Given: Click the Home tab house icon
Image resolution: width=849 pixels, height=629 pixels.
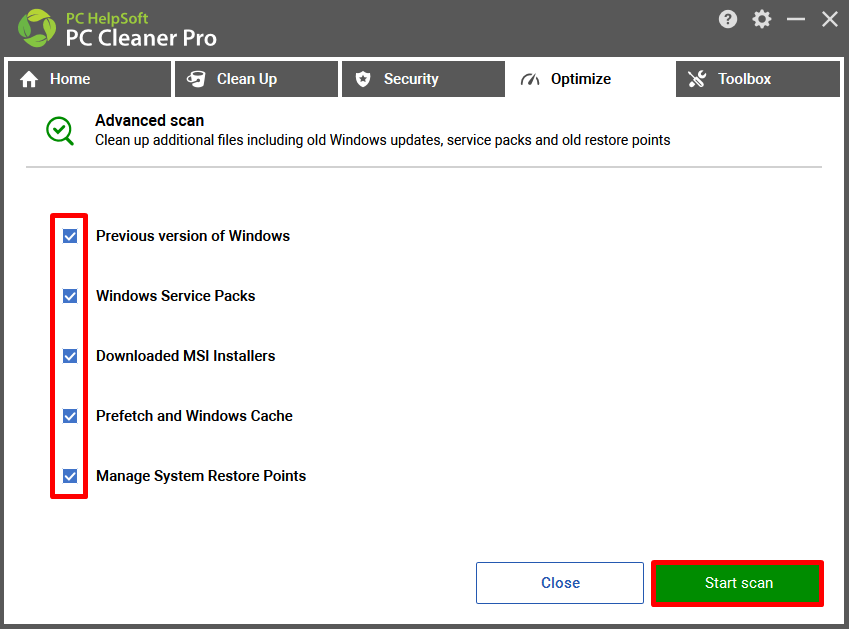Looking at the screenshot, I should pyautogui.click(x=29, y=80).
